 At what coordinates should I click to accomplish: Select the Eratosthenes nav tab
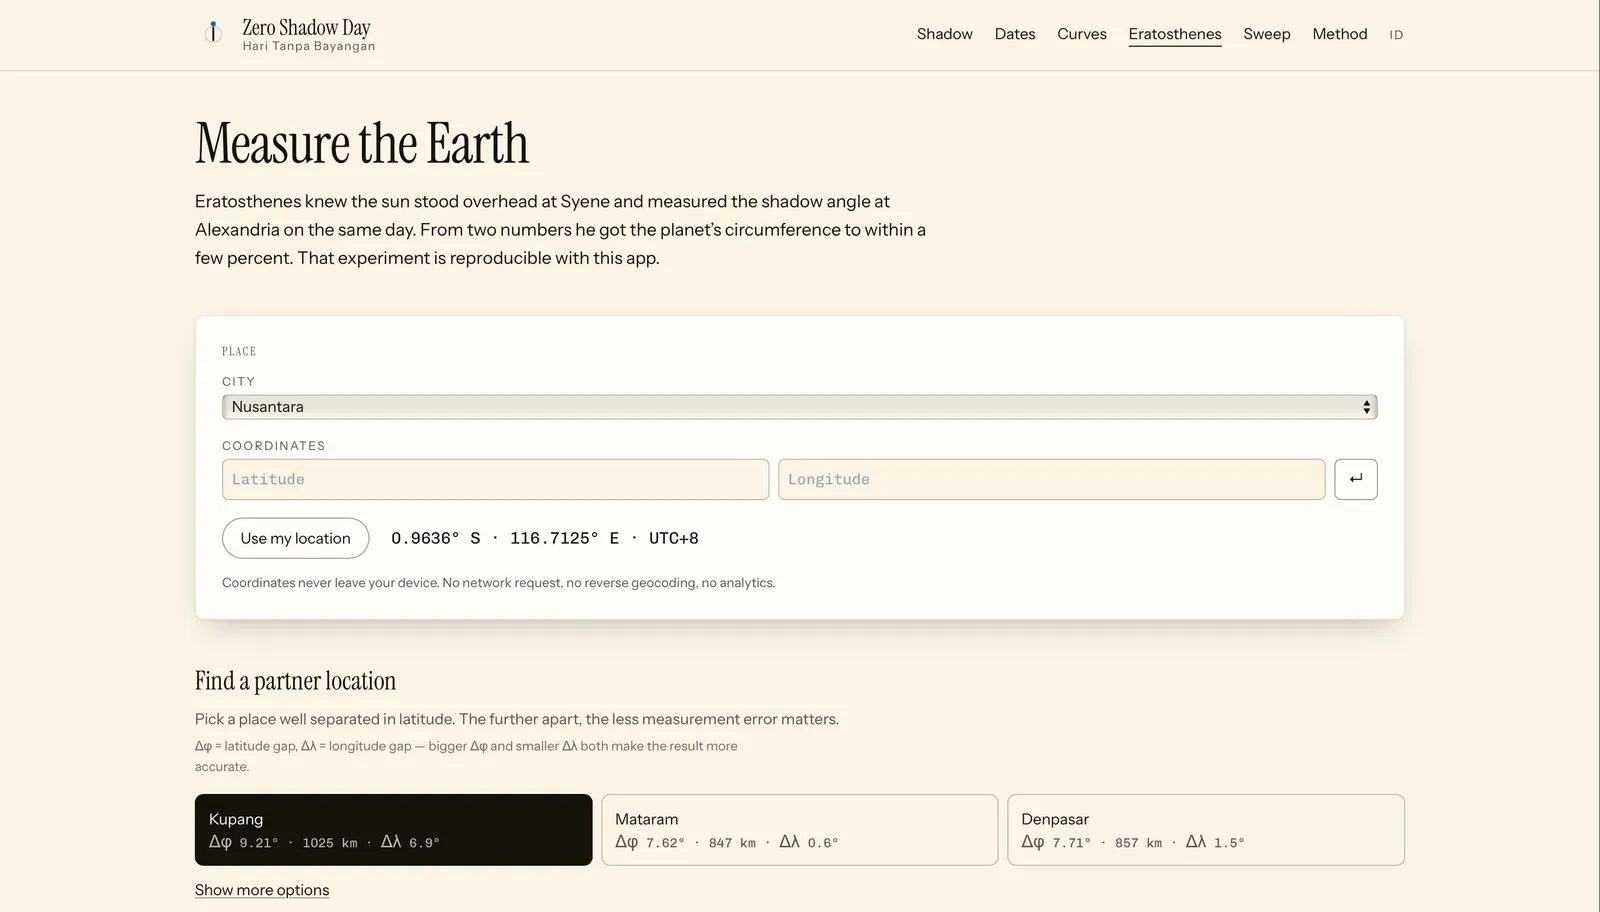[x=1175, y=34]
